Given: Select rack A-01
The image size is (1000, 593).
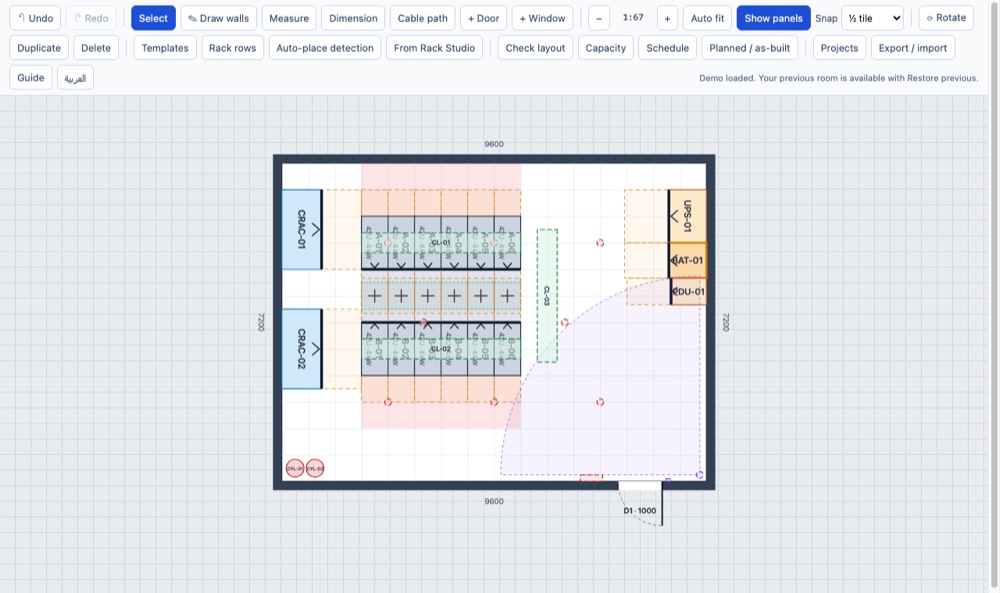Looking at the screenshot, I should (x=374, y=243).
